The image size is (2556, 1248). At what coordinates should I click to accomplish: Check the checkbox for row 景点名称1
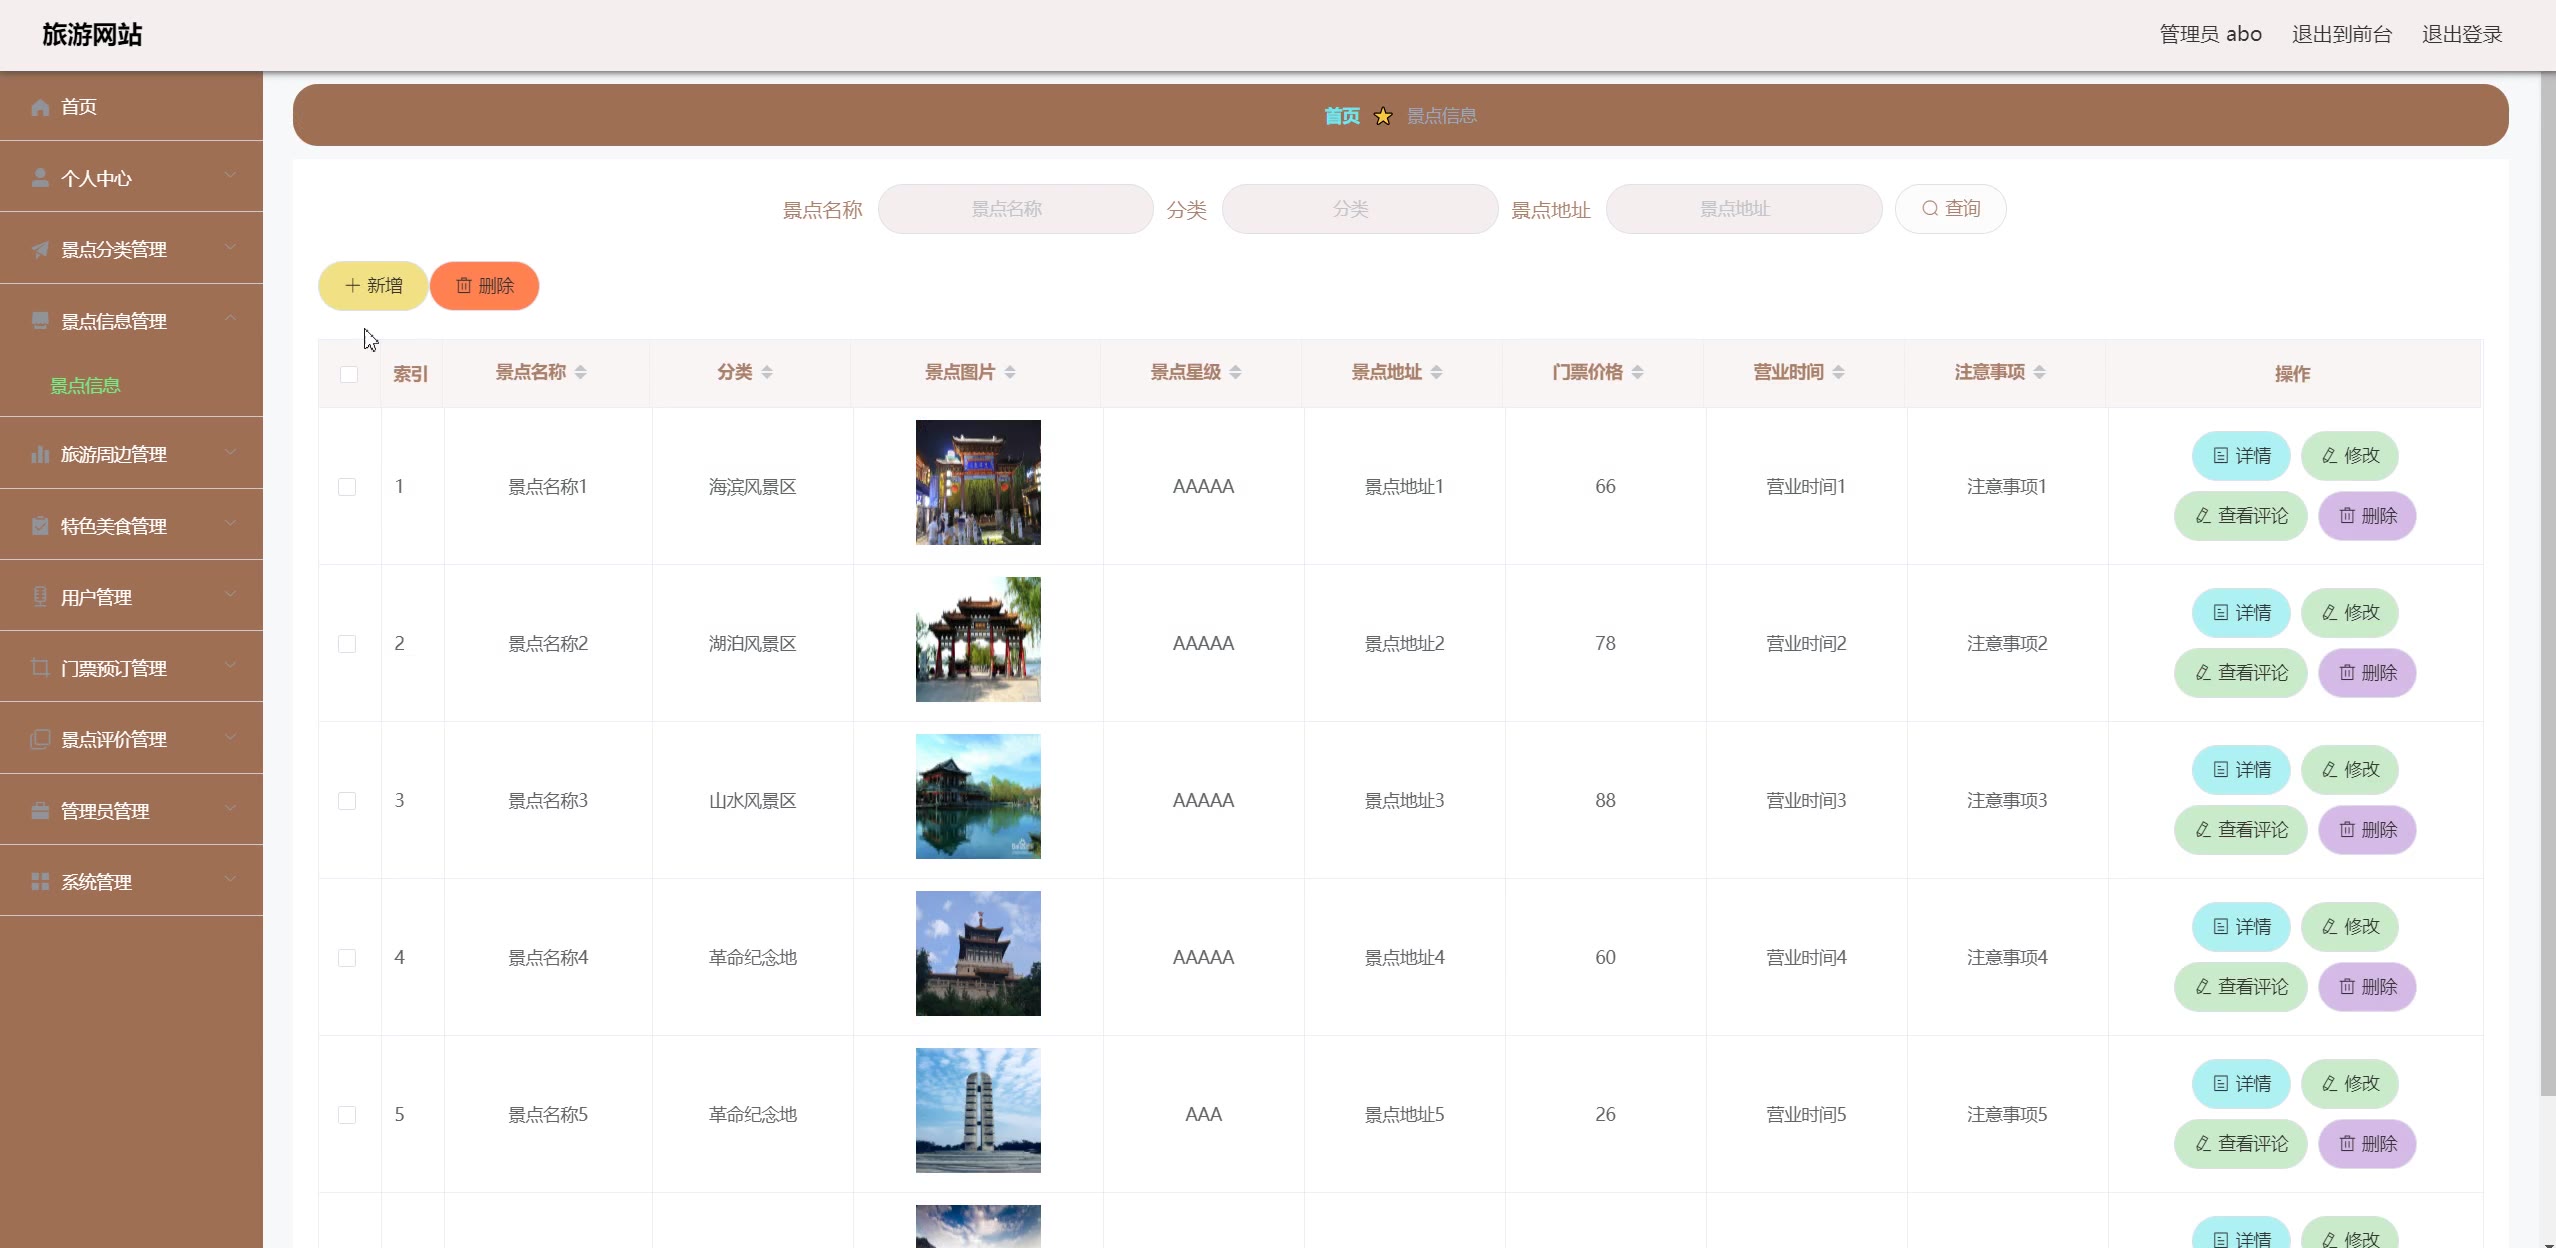(347, 487)
